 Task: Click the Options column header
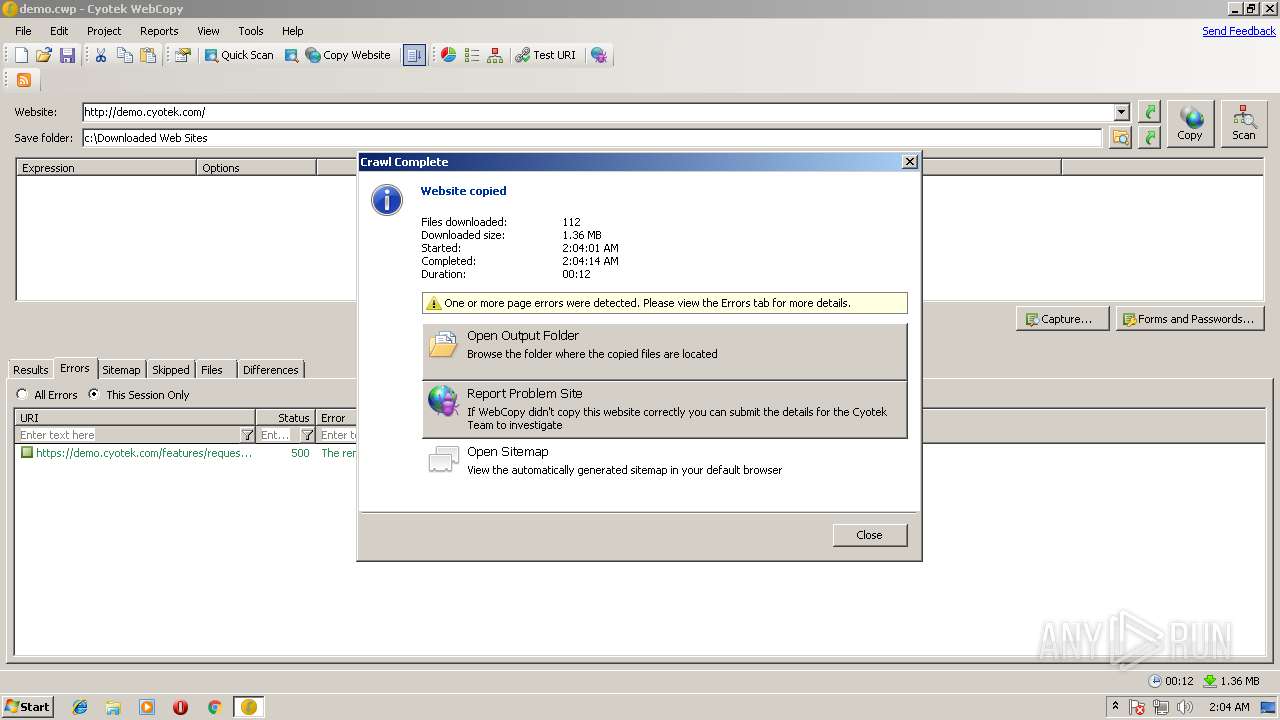(x=256, y=168)
